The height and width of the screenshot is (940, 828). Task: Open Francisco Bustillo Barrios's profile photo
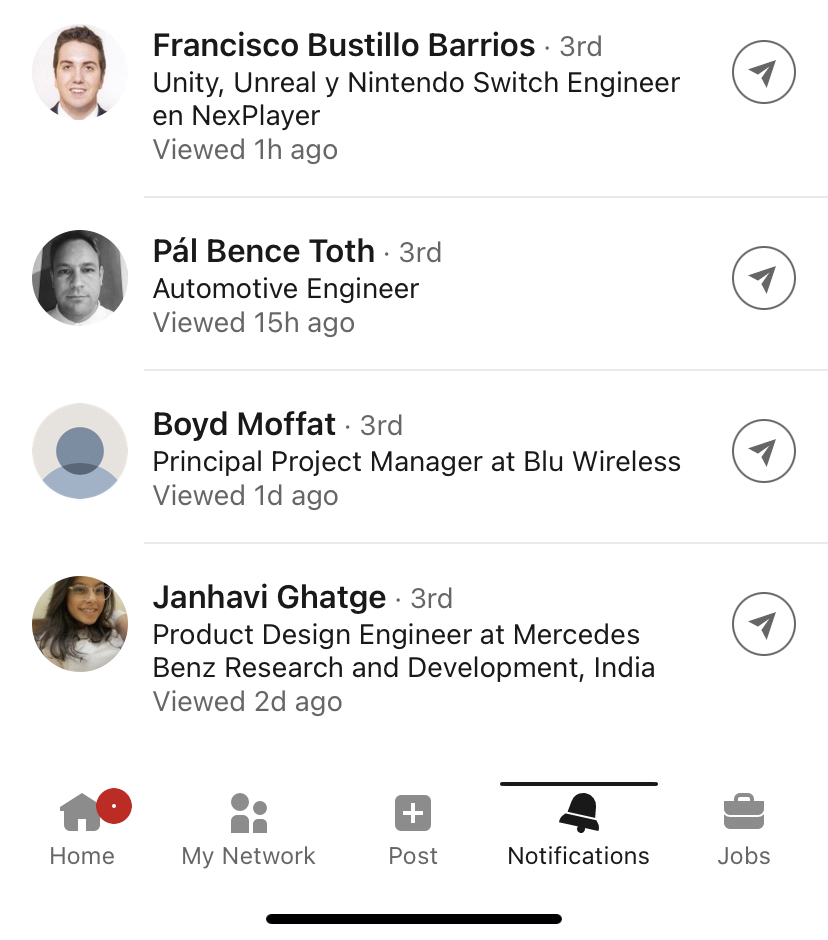[x=80, y=72]
